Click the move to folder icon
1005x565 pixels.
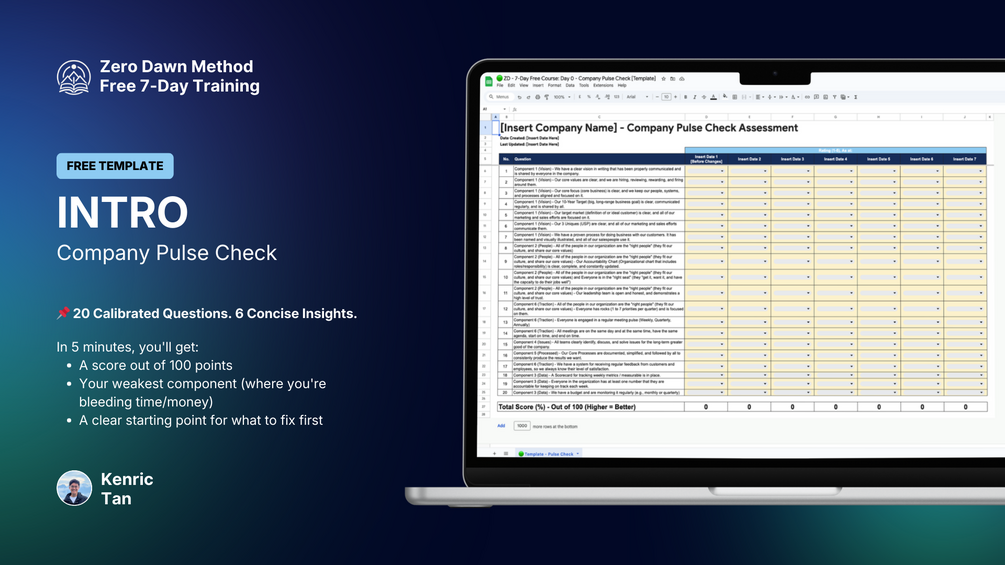click(672, 79)
